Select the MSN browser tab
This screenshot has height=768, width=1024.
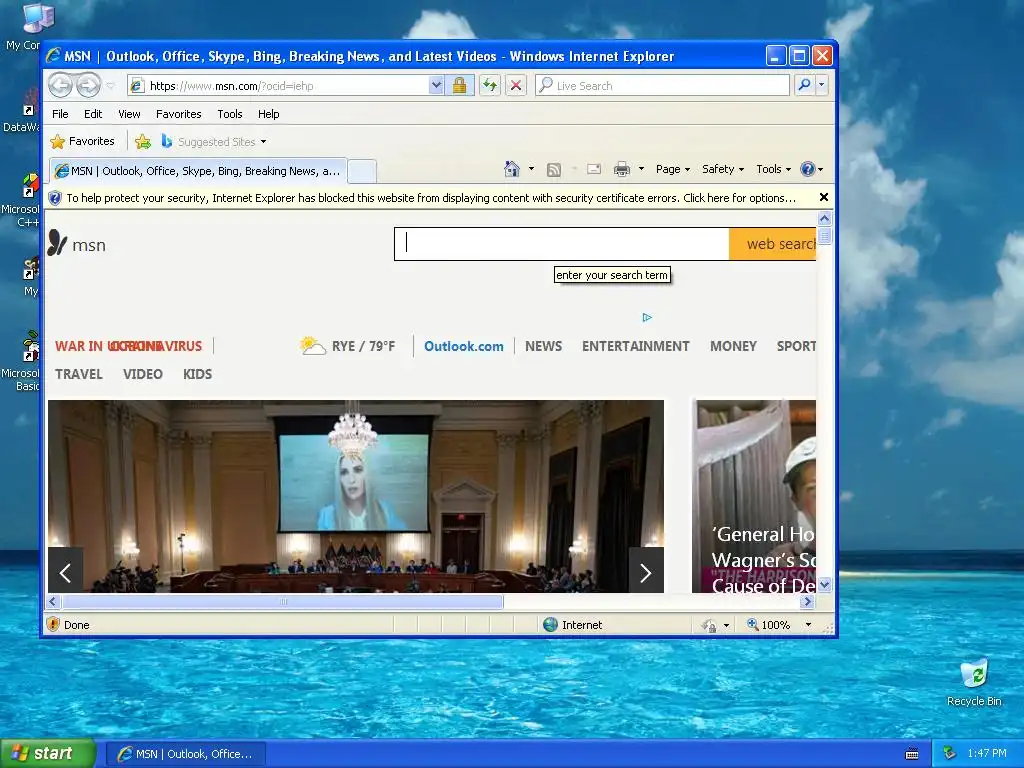(198, 171)
